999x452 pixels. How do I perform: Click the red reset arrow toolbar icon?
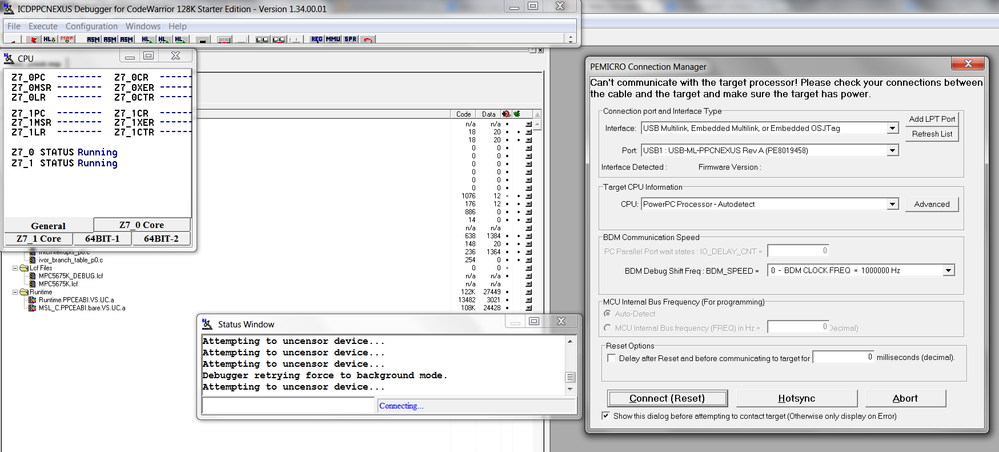pyautogui.click(x=367, y=40)
